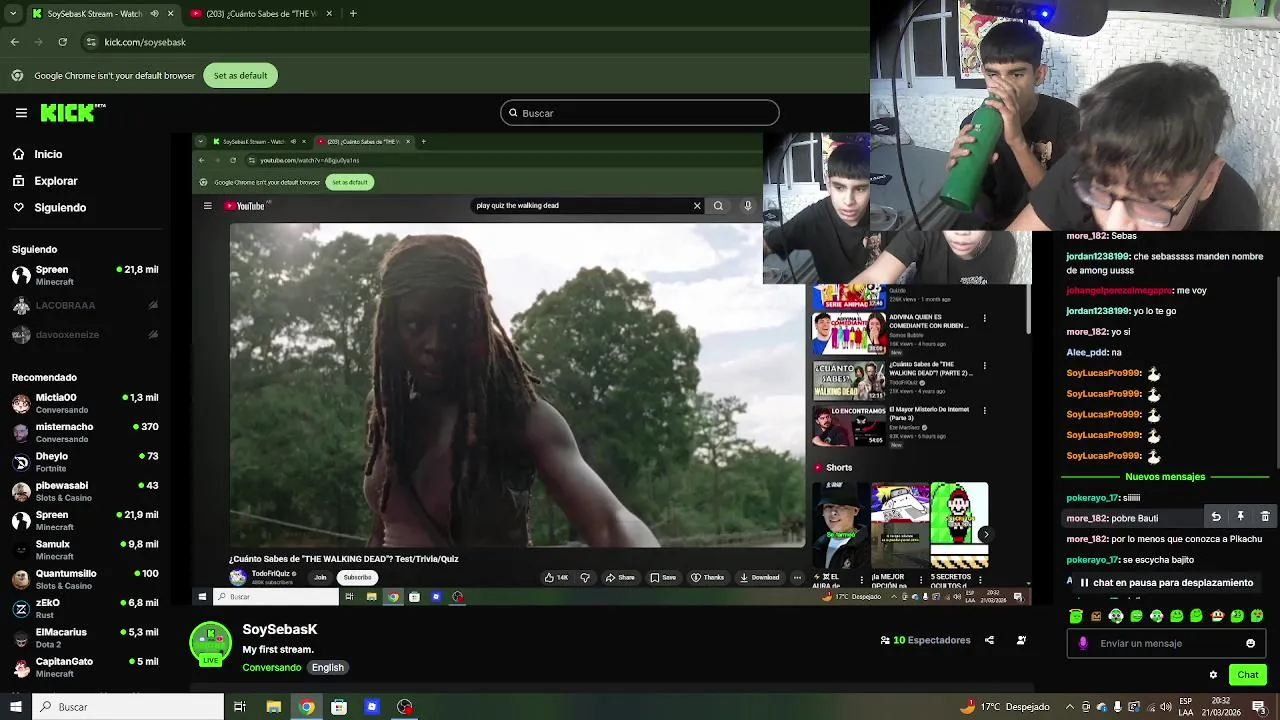Image resolution: width=1280 pixels, height=720 pixels.
Task: Click the Shorts next arrow
Action: pyautogui.click(x=985, y=534)
